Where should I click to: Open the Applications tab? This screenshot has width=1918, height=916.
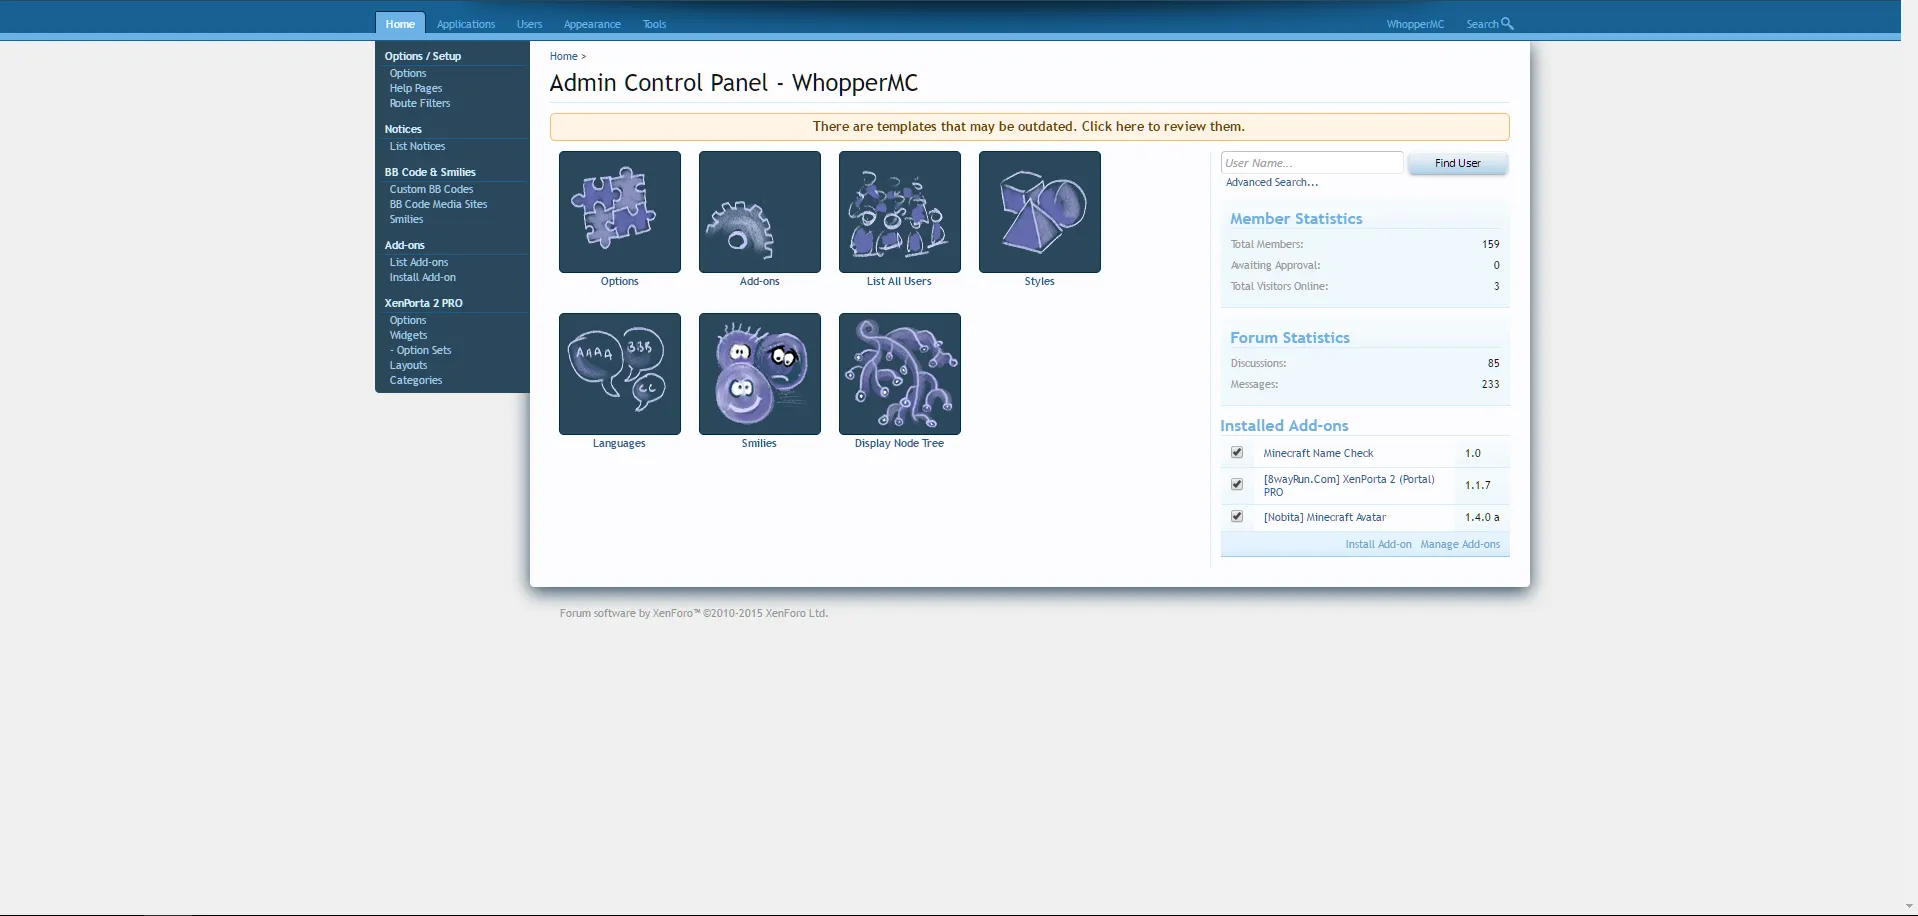[466, 24]
